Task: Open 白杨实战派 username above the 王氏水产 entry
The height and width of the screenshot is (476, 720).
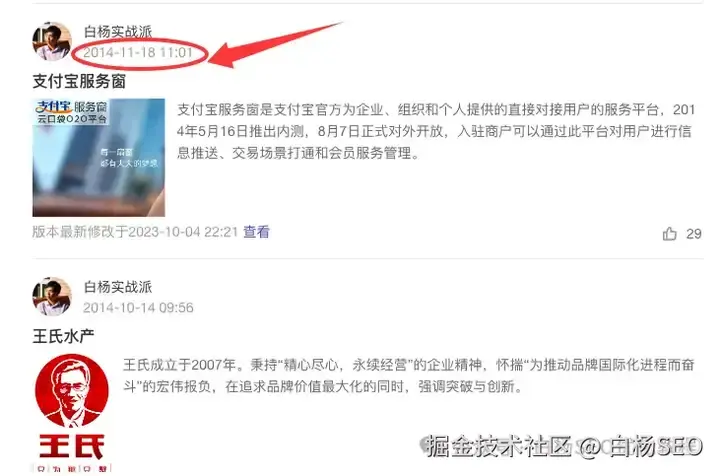Action: point(118,287)
